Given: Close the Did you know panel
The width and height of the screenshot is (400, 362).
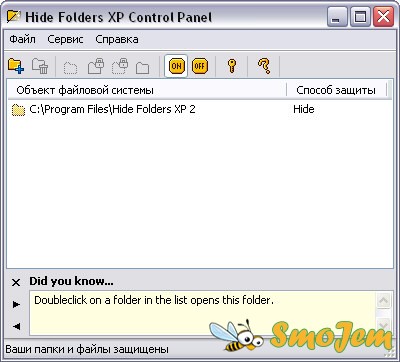Looking at the screenshot, I should click(x=16, y=283).
